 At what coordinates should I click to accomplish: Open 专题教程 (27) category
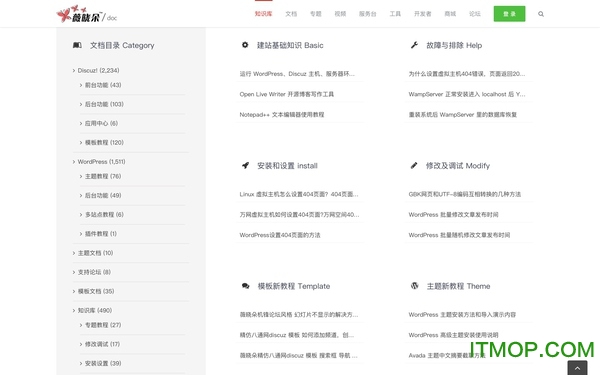pyautogui.click(x=103, y=325)
